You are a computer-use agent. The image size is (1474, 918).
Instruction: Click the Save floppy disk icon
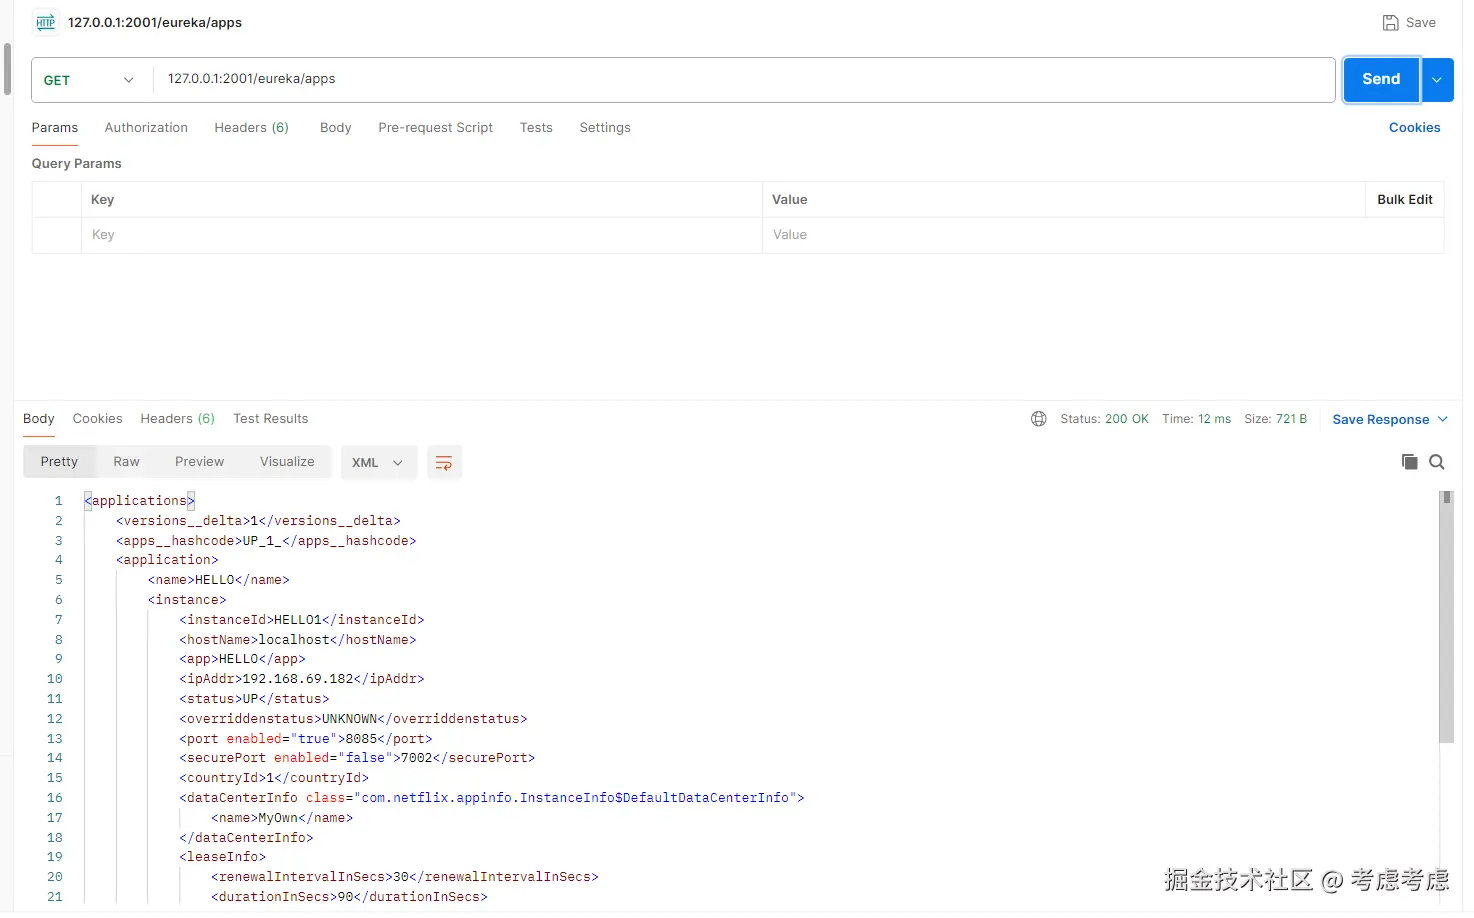[1390, 22]
